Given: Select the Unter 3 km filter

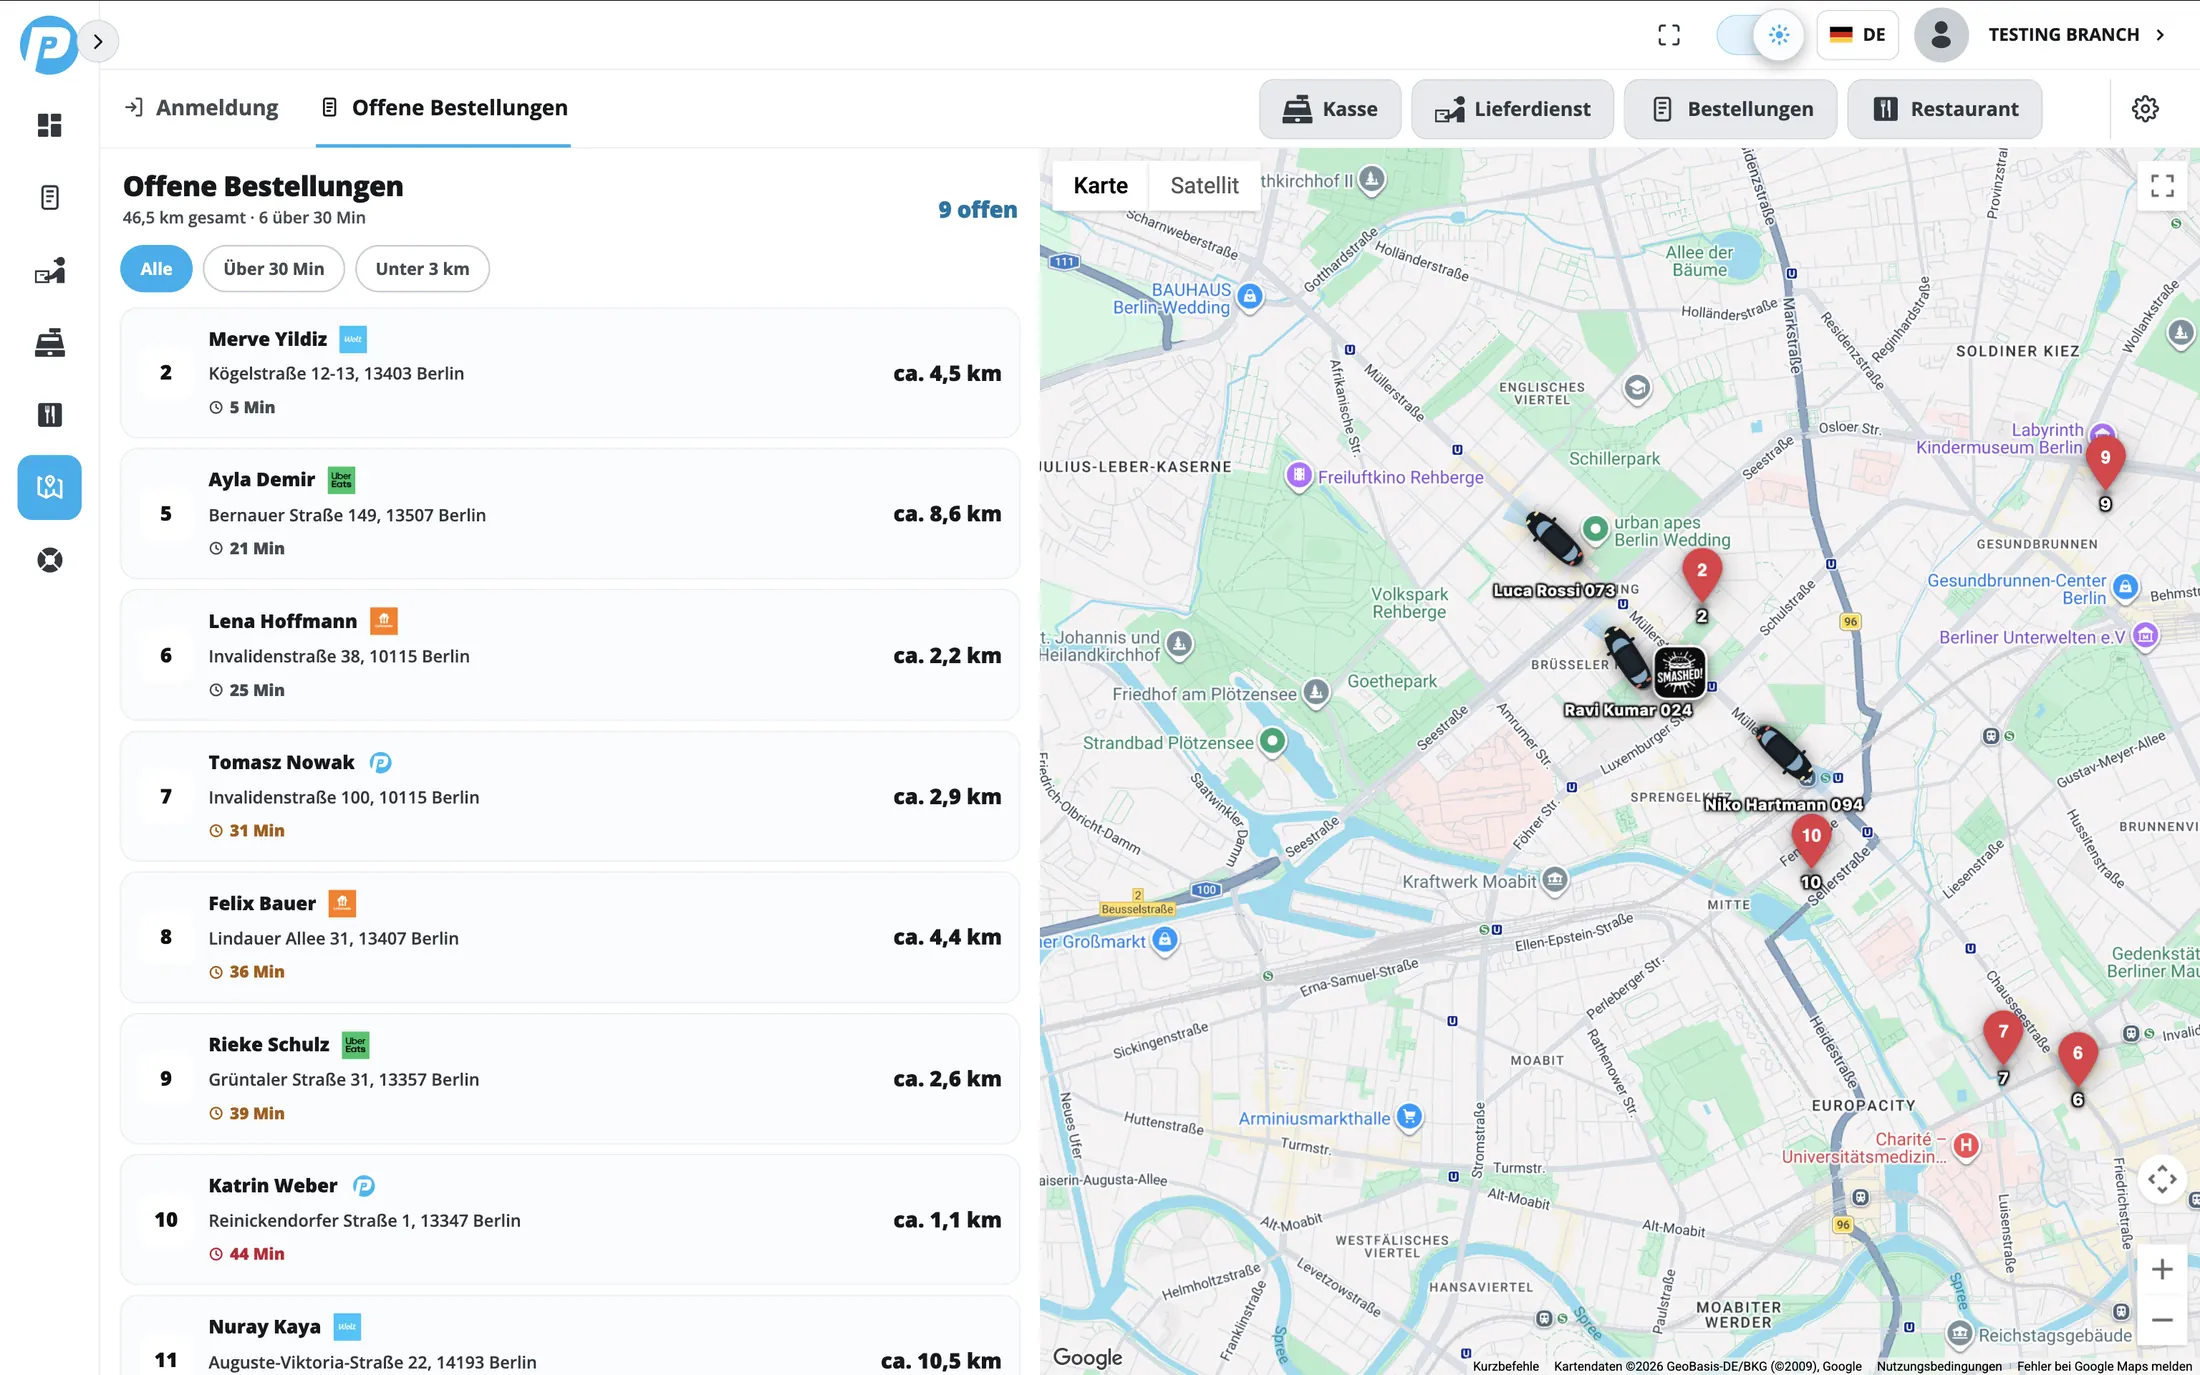Looking at the screenshot, I should [x=422, y=269].
